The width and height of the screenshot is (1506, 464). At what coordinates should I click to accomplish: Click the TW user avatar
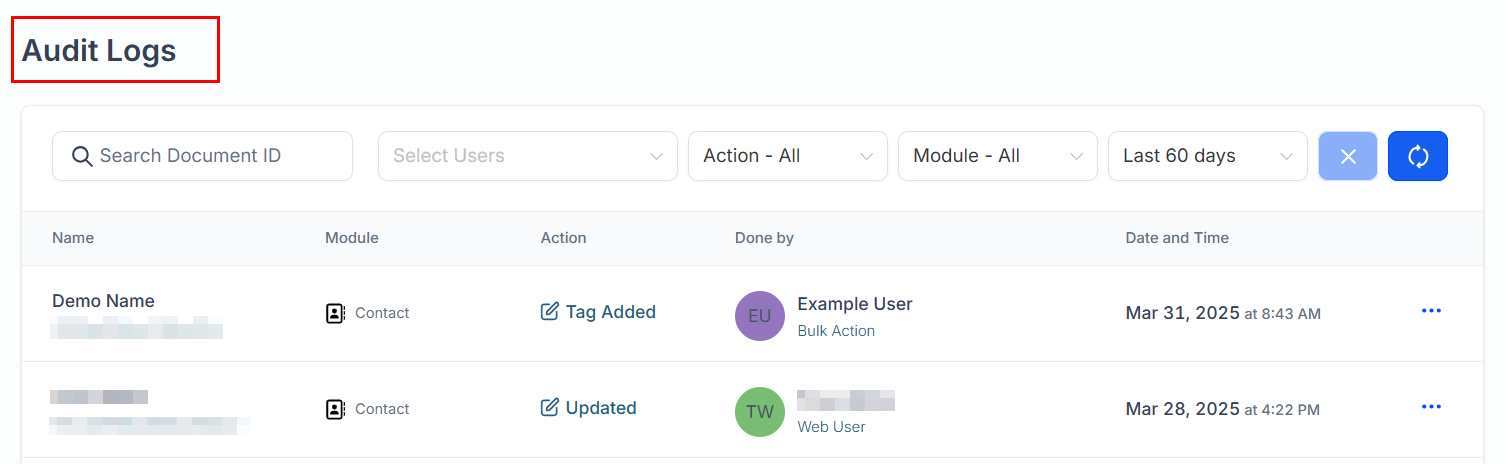pyautogui.click(x=760, y=412)
